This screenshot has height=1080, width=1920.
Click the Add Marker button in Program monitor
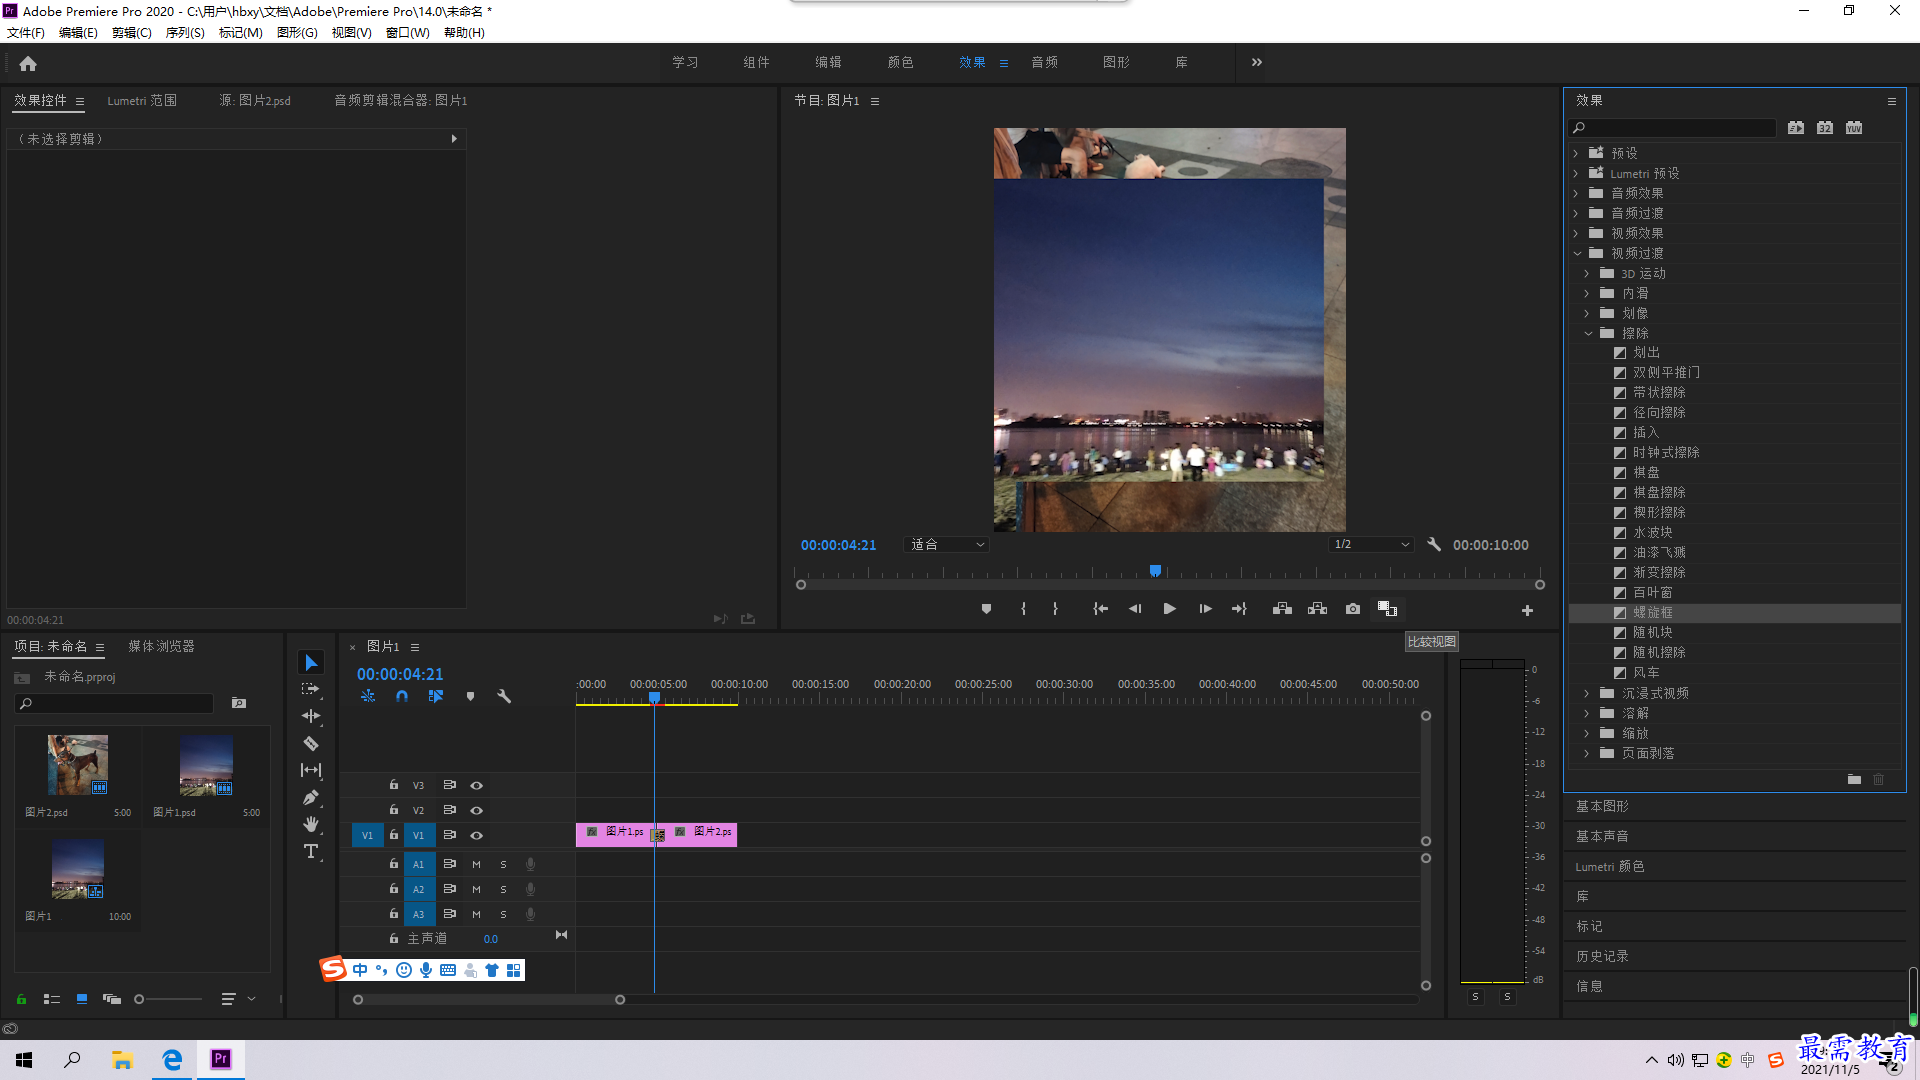tap(986, 609)
